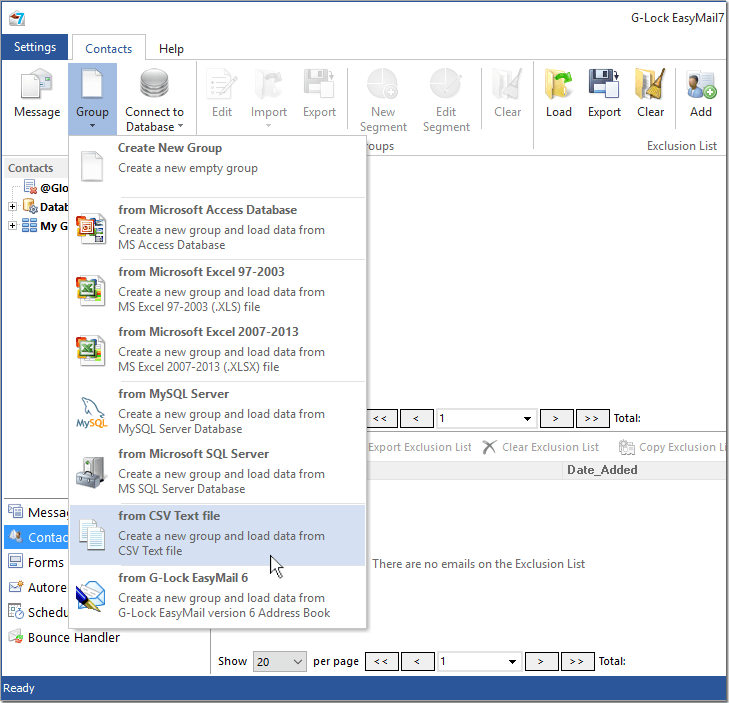Screen dimensions: 729x703
Task: Click Load exclusion list icon
Action: [x=558, y=94]
